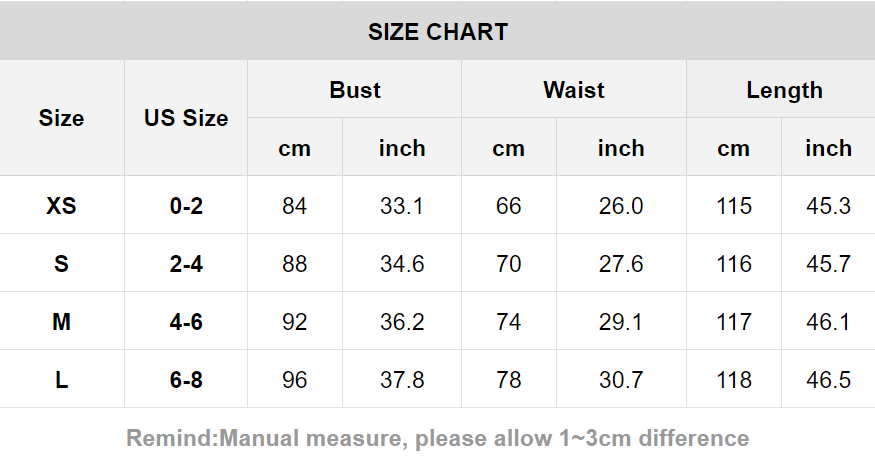Select the S size row label

click(x=61, y=264)
